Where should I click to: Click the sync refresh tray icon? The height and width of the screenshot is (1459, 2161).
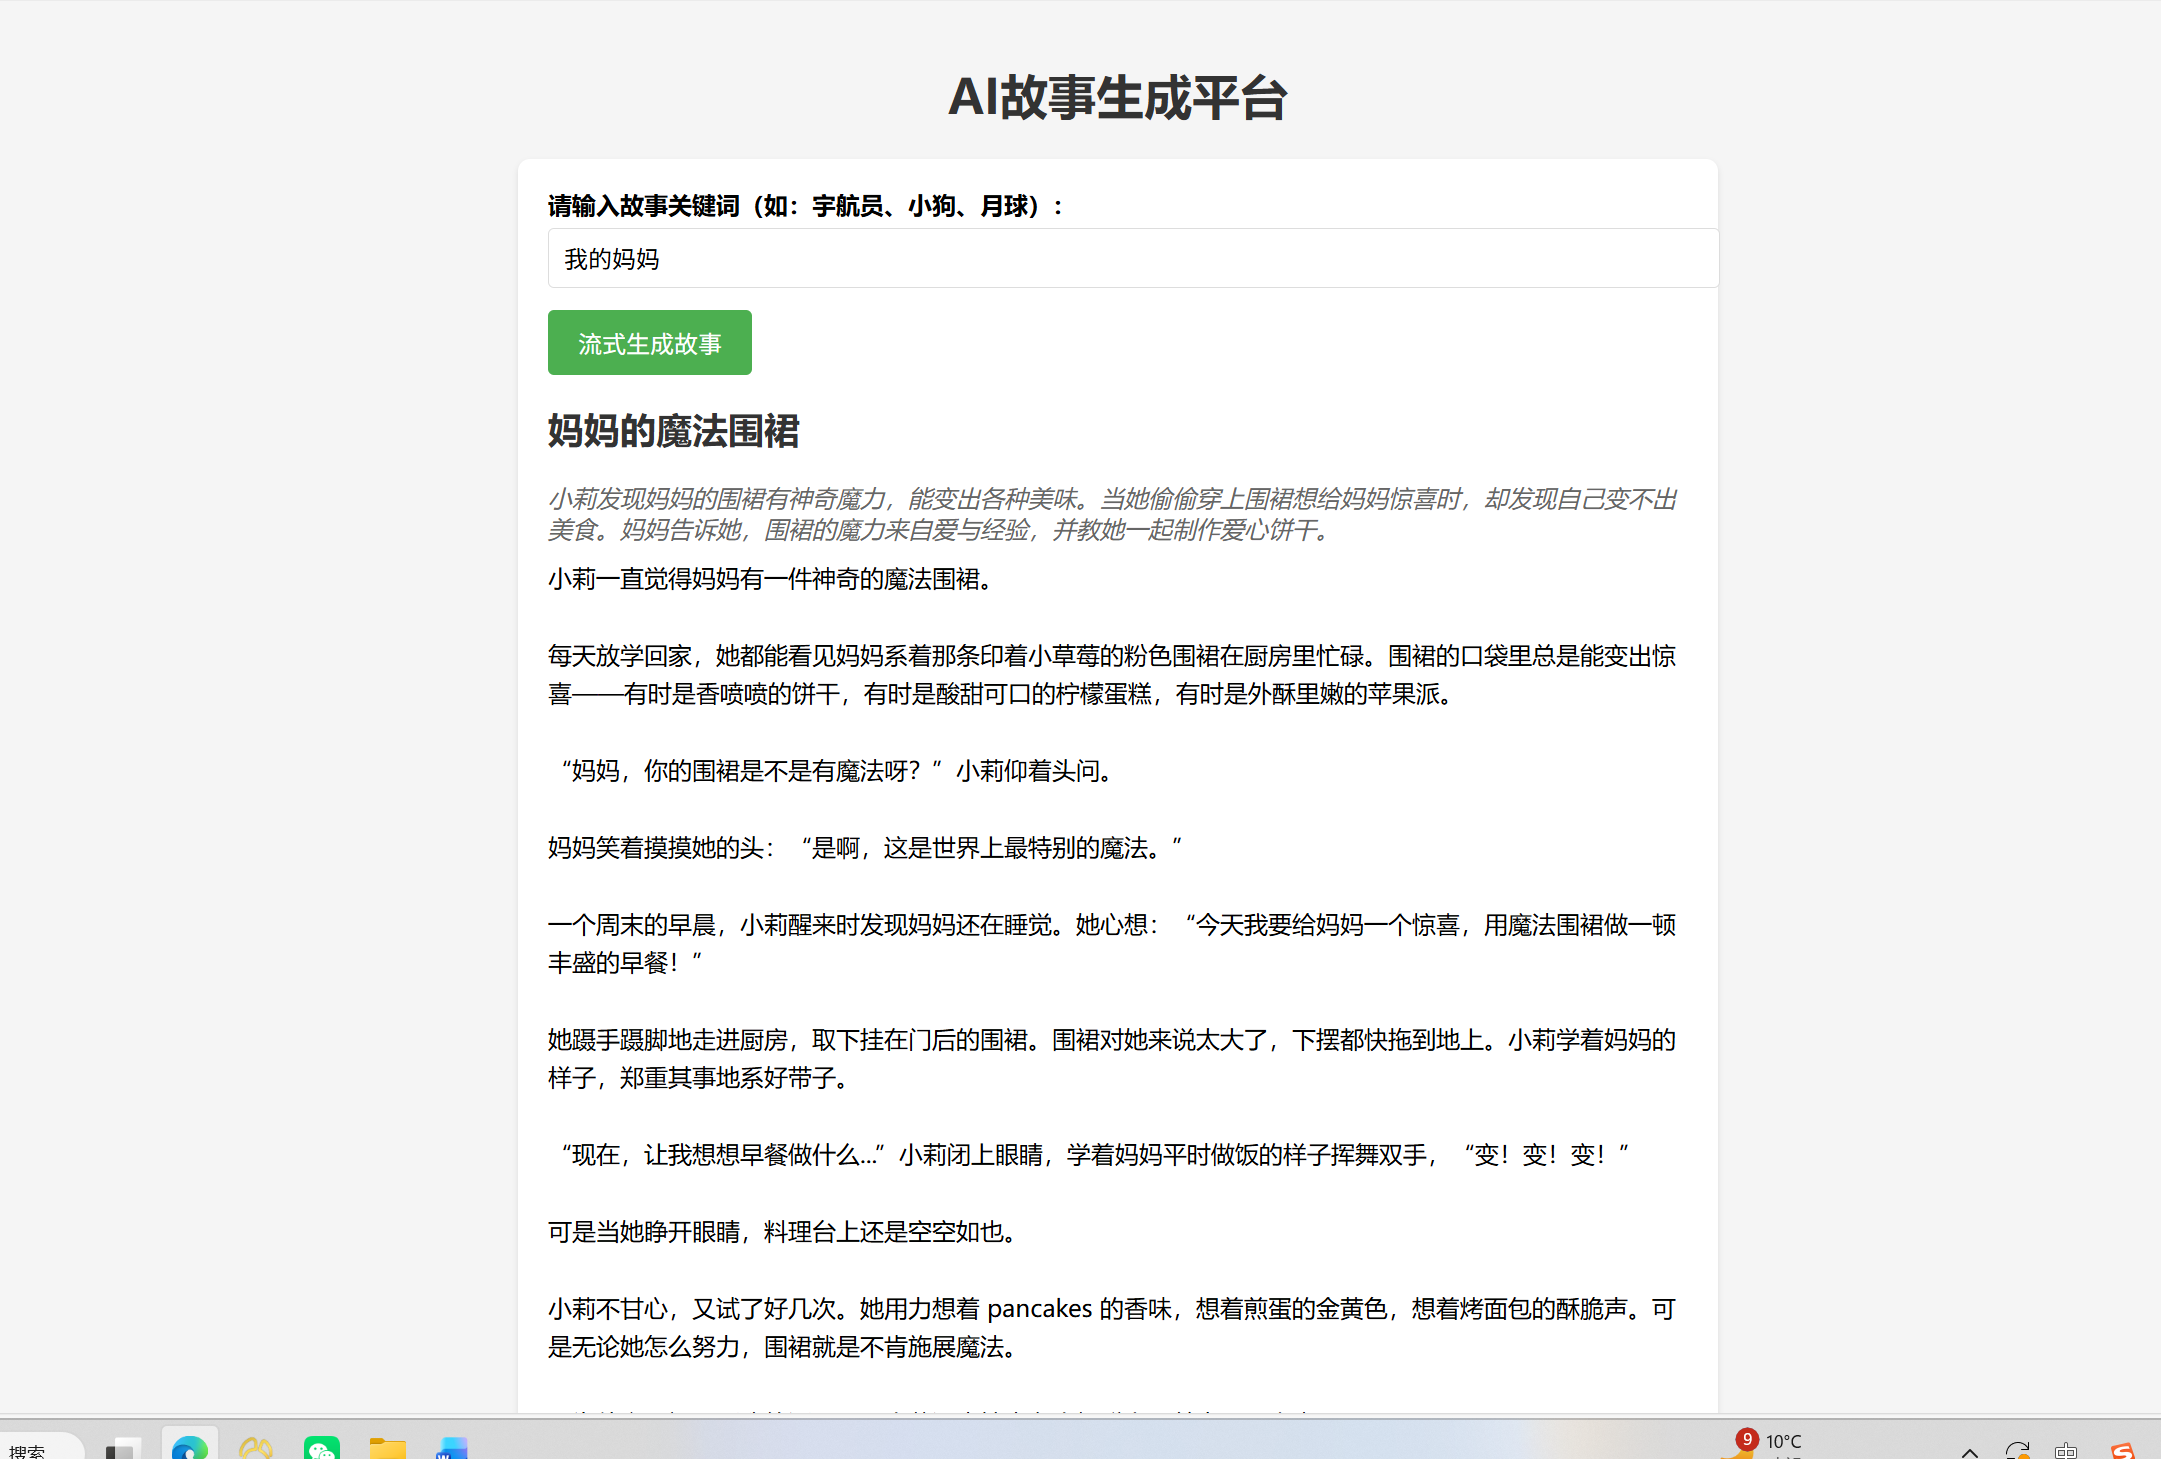(x=2017, y=1449)
